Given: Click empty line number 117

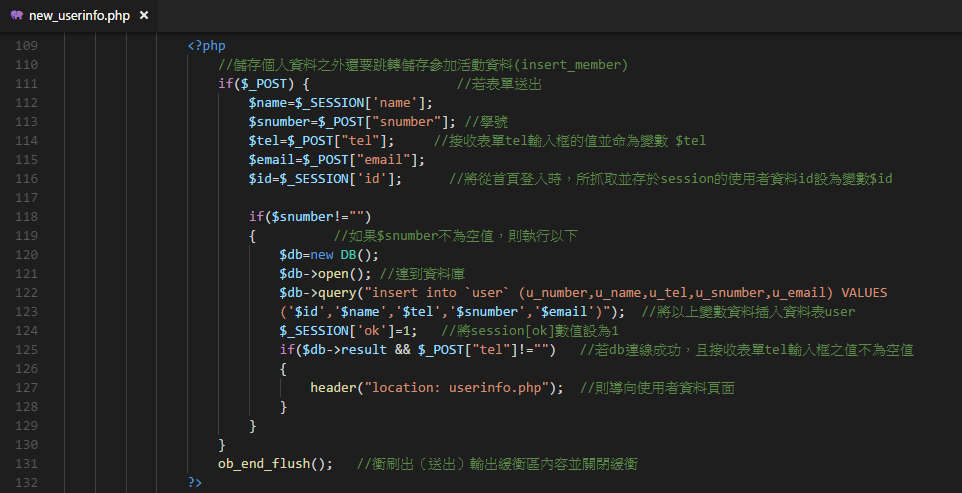Looking at the screenshot, I should 26,197.
